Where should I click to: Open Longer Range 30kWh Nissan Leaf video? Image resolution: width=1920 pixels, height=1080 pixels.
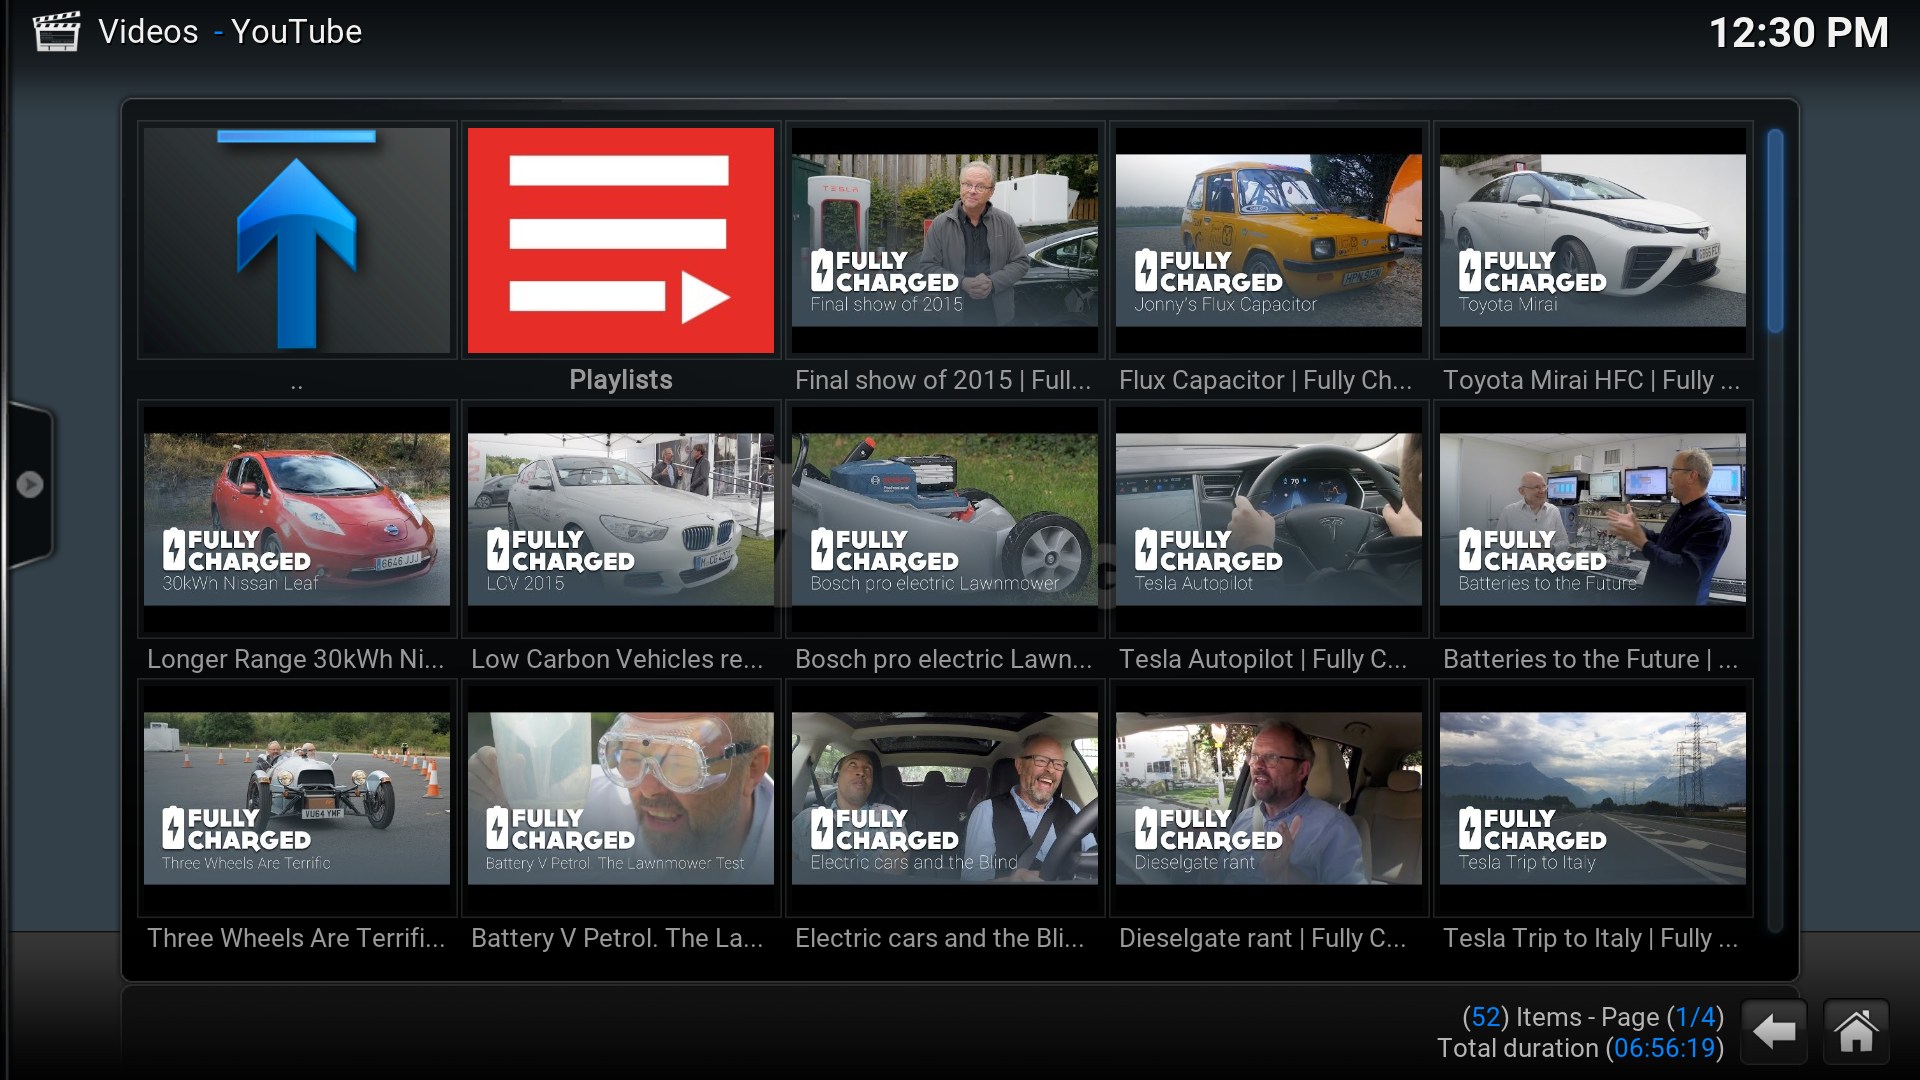297,519
